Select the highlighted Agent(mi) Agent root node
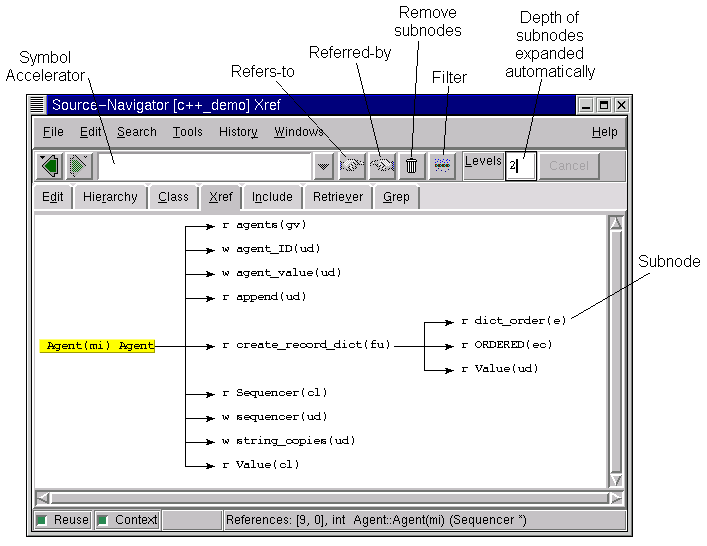Image resolution: width=707 pixels, height=546 pixels. coord(97,346)
